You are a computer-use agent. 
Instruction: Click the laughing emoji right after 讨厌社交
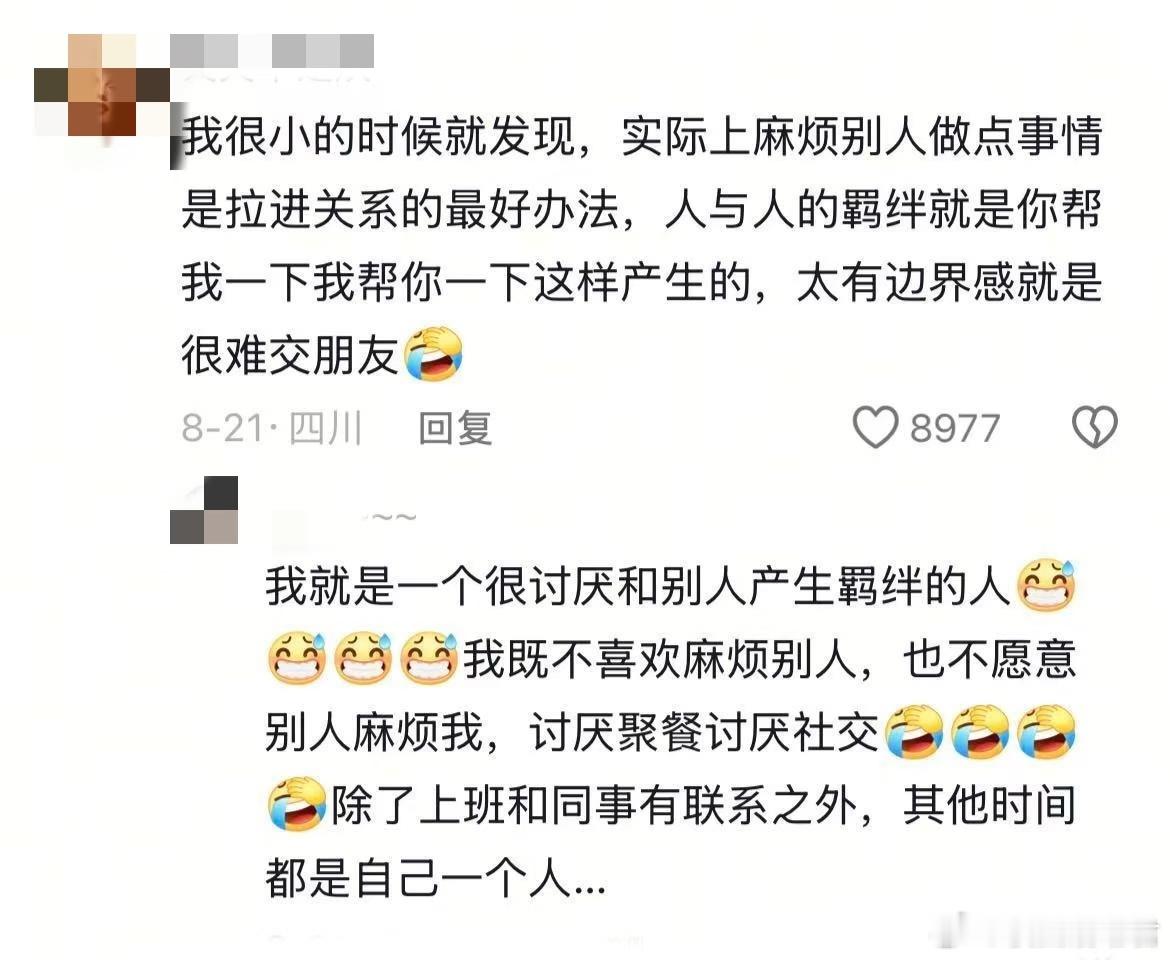[913, 732]
